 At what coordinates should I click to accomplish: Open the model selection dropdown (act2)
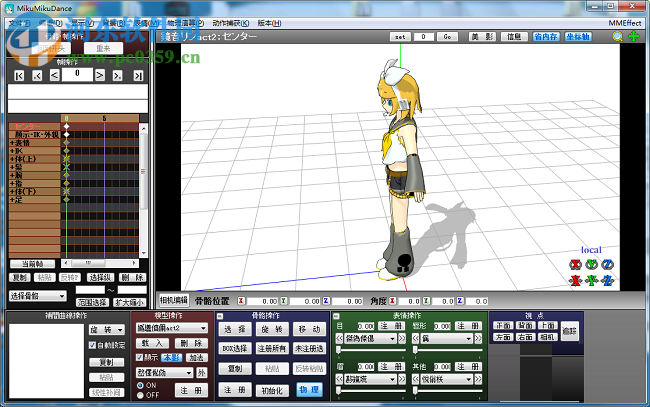[172, 328]
